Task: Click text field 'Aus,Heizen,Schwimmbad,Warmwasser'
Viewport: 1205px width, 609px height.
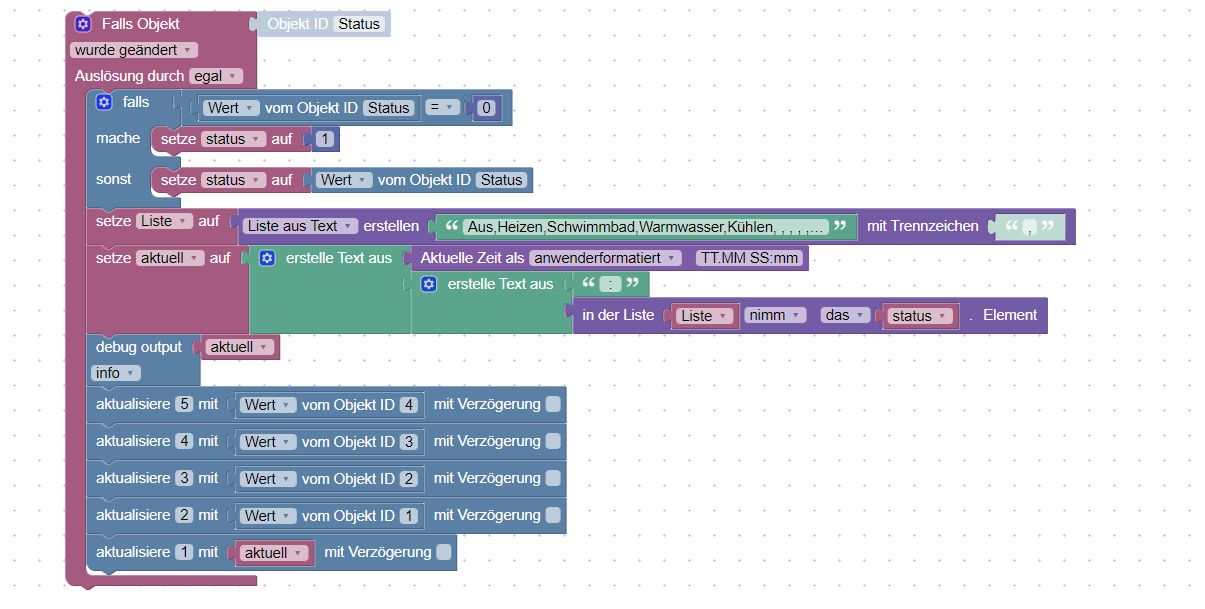Action: click(x=646, y=226)
